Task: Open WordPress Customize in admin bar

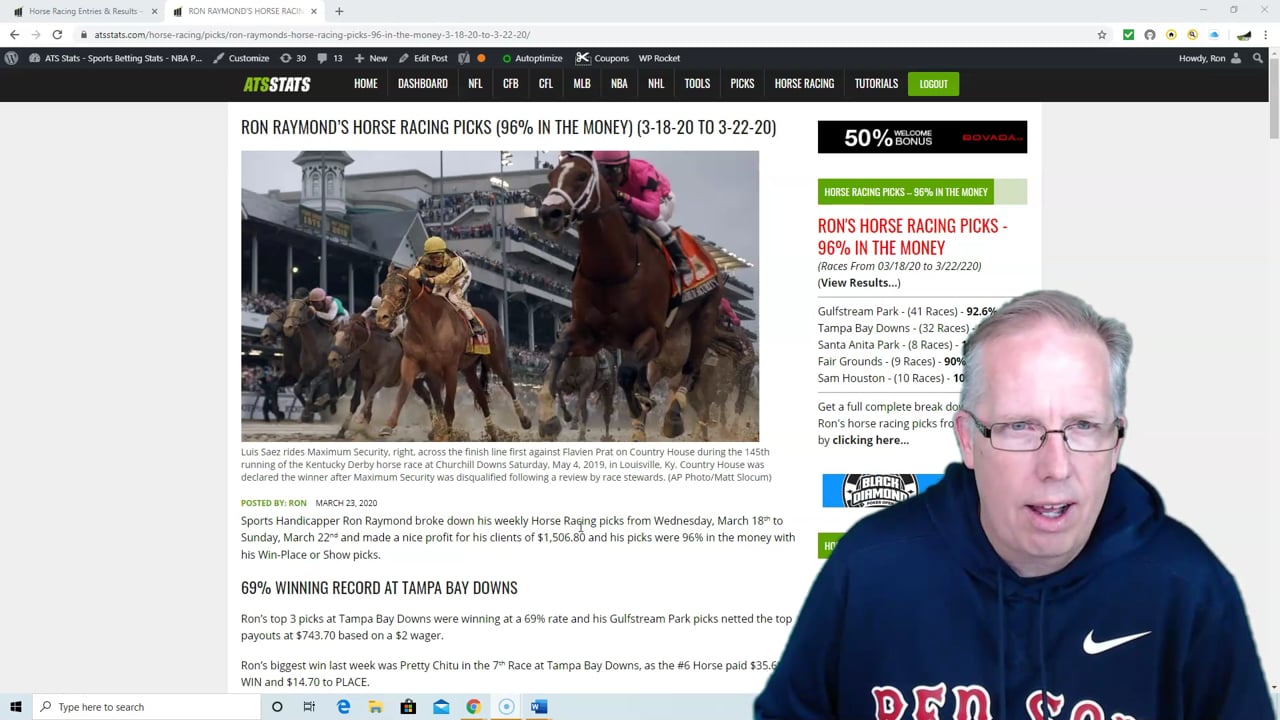Action: tap(241, 58)
